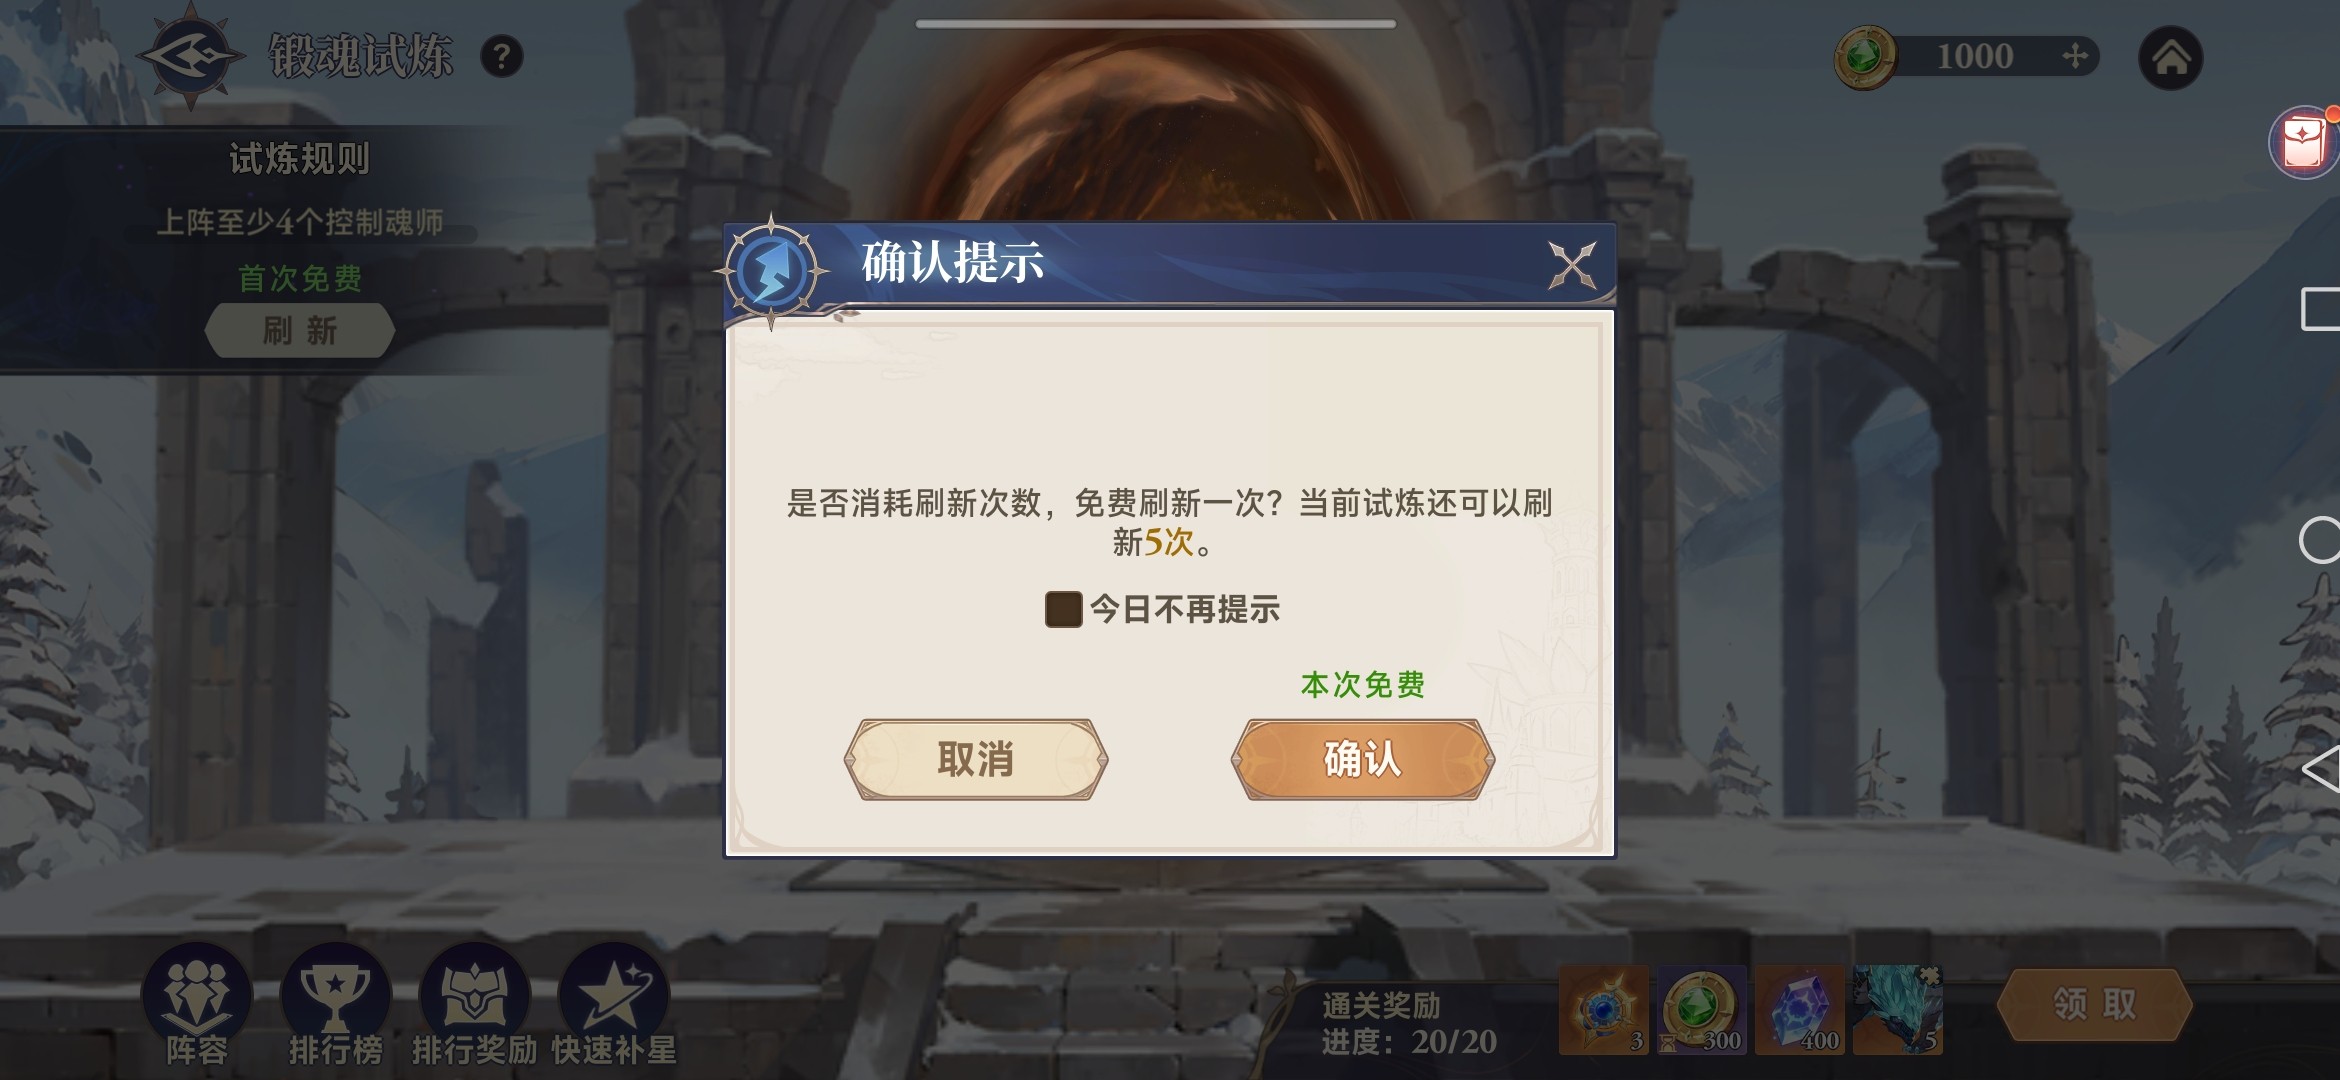Click the green gem currency icon
This screenshot has width=2340, height=1080.
pos(1865,57)
